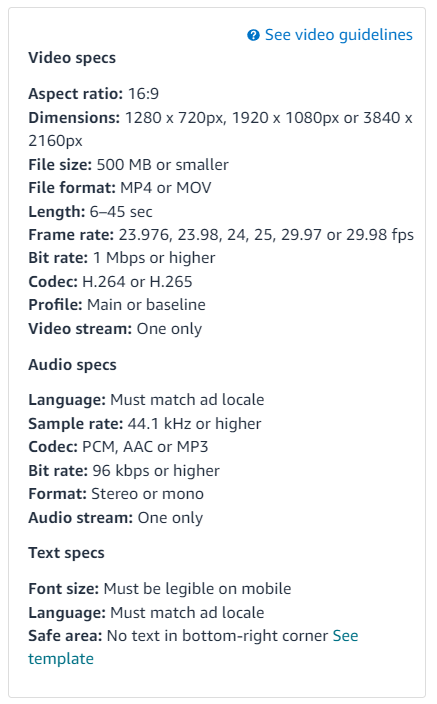This screenshot has height=704, width=437.
Task: Open the See video guidelines link
Action: pos(339,35)
